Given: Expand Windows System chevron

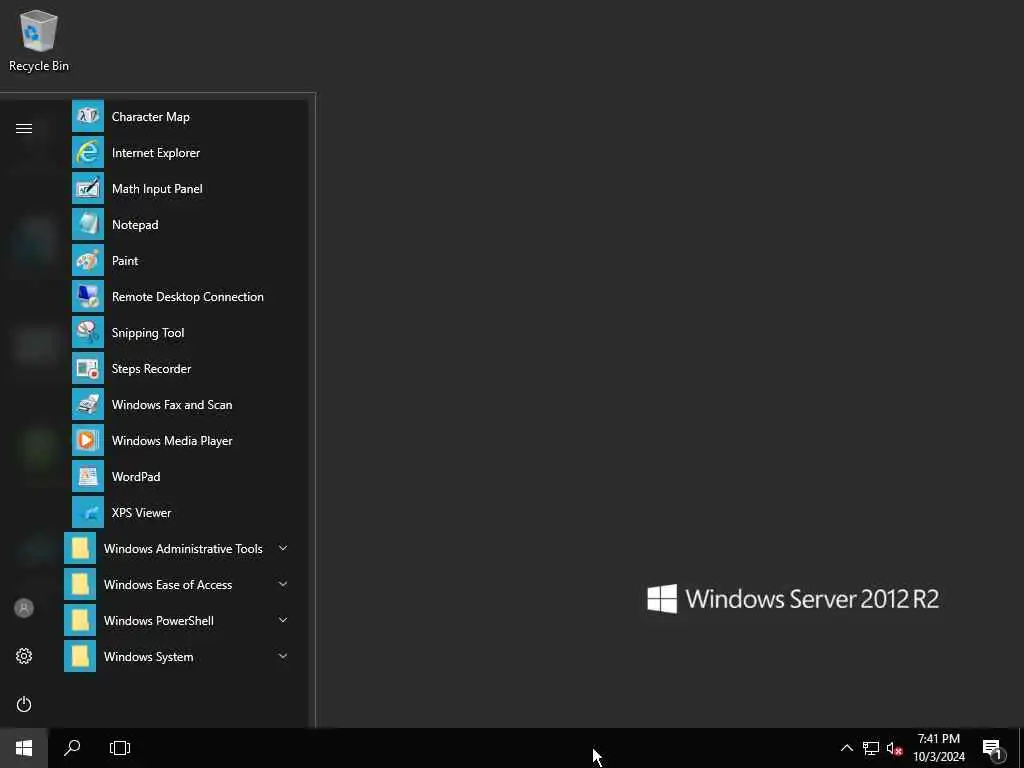Looking at the screenshot, I should 283,656.
